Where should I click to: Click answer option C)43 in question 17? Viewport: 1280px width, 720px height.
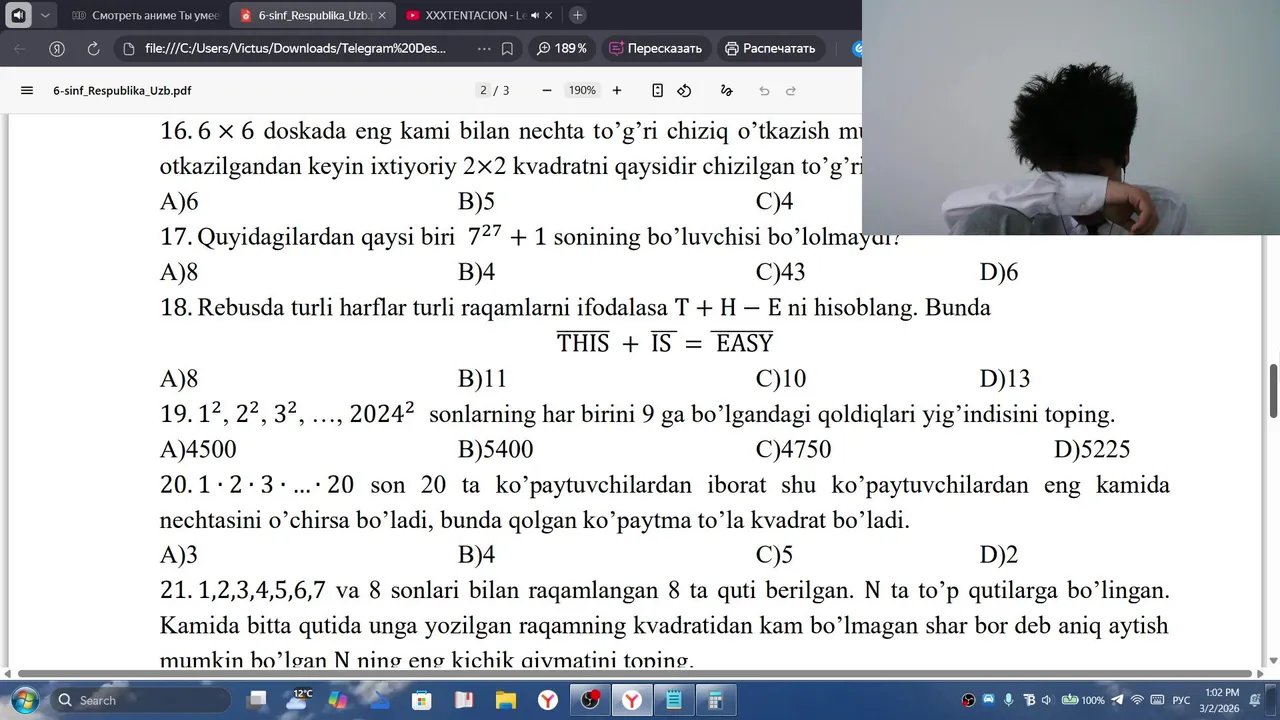[781, 272]
